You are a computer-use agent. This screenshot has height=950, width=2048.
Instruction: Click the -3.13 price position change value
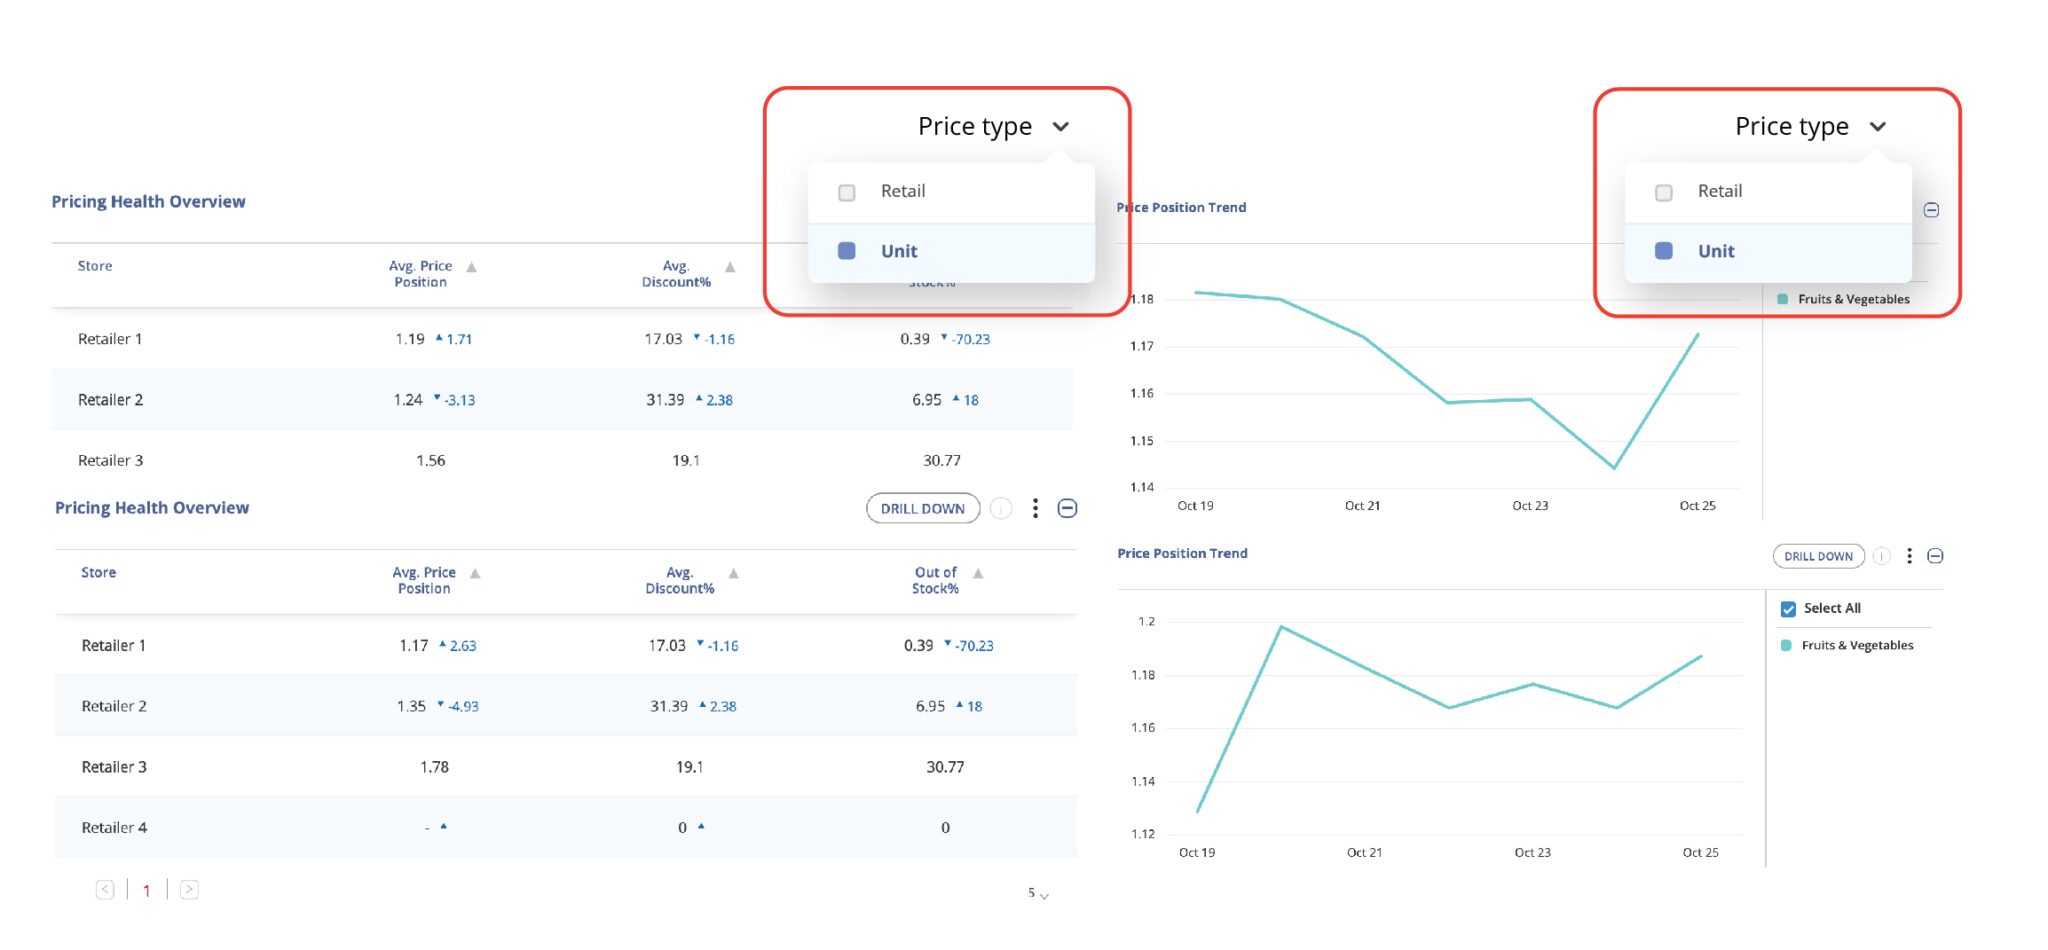[x=460, y=400]
